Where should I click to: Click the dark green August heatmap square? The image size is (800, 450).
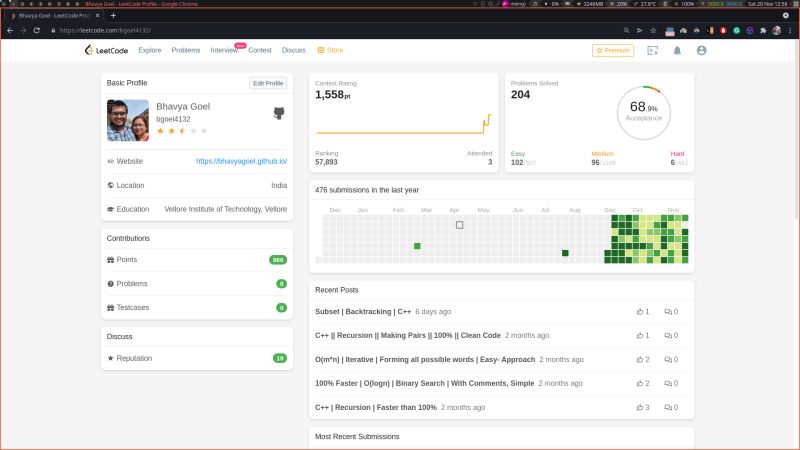(565, 253)
